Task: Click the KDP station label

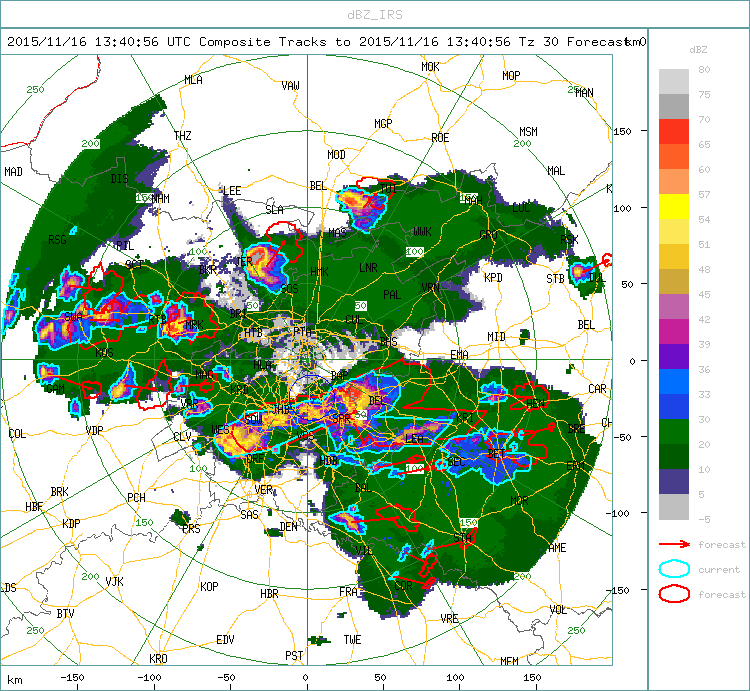Action: (x=71, y=524)
